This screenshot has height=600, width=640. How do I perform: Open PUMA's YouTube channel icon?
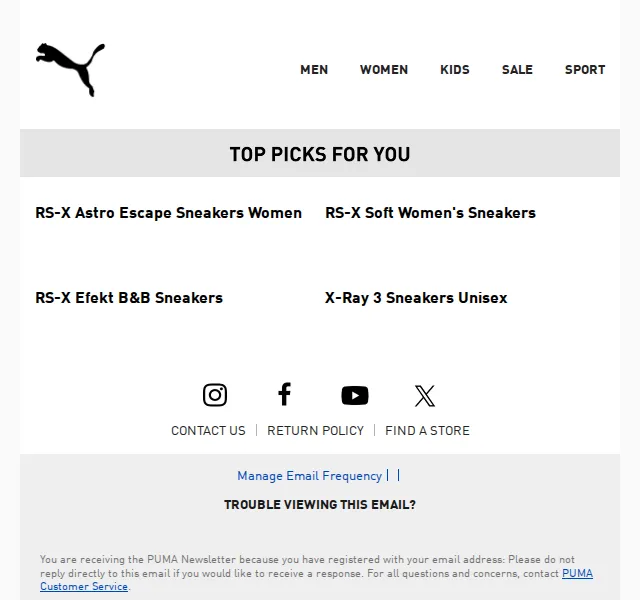[x=355, y=395]
